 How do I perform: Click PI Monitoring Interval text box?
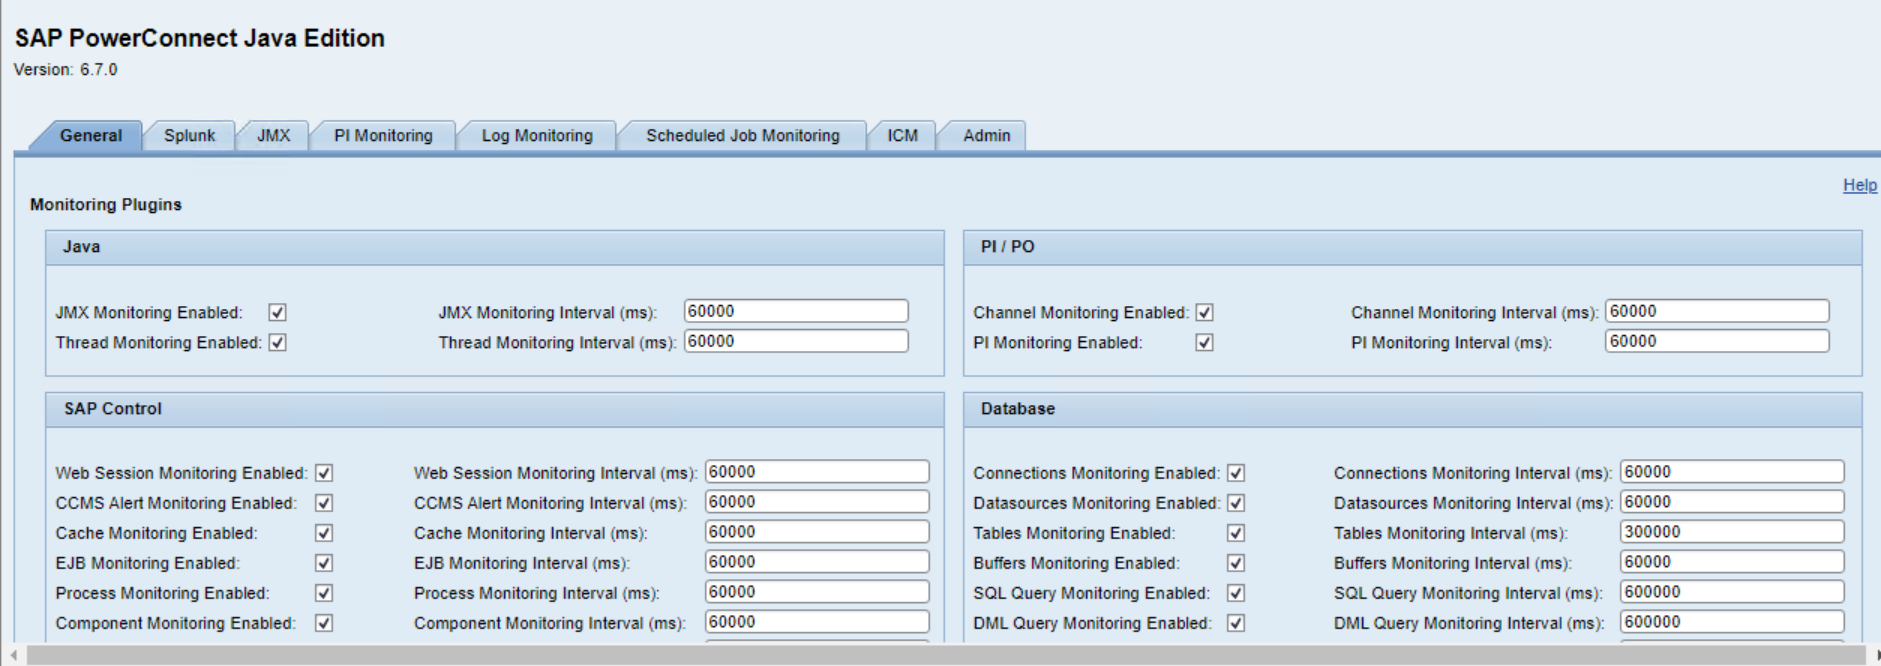coord(1716,342)
